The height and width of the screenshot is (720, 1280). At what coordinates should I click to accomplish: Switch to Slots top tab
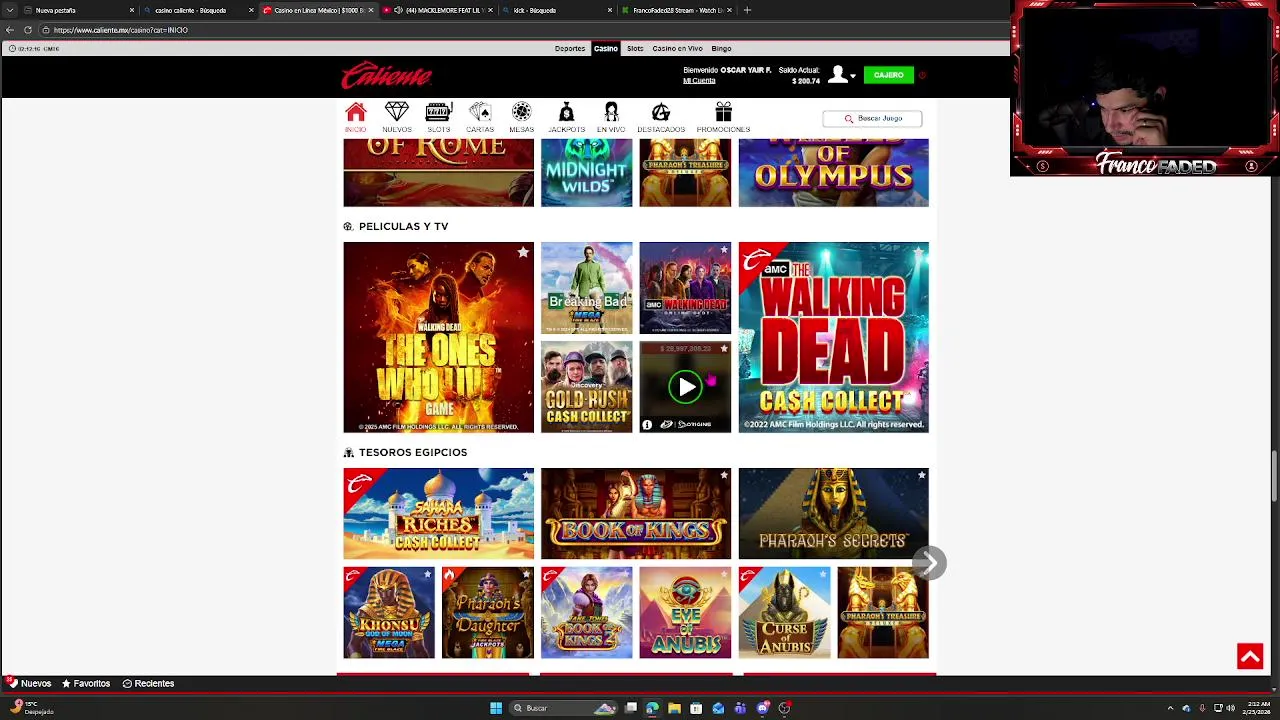tap(635, 48)
